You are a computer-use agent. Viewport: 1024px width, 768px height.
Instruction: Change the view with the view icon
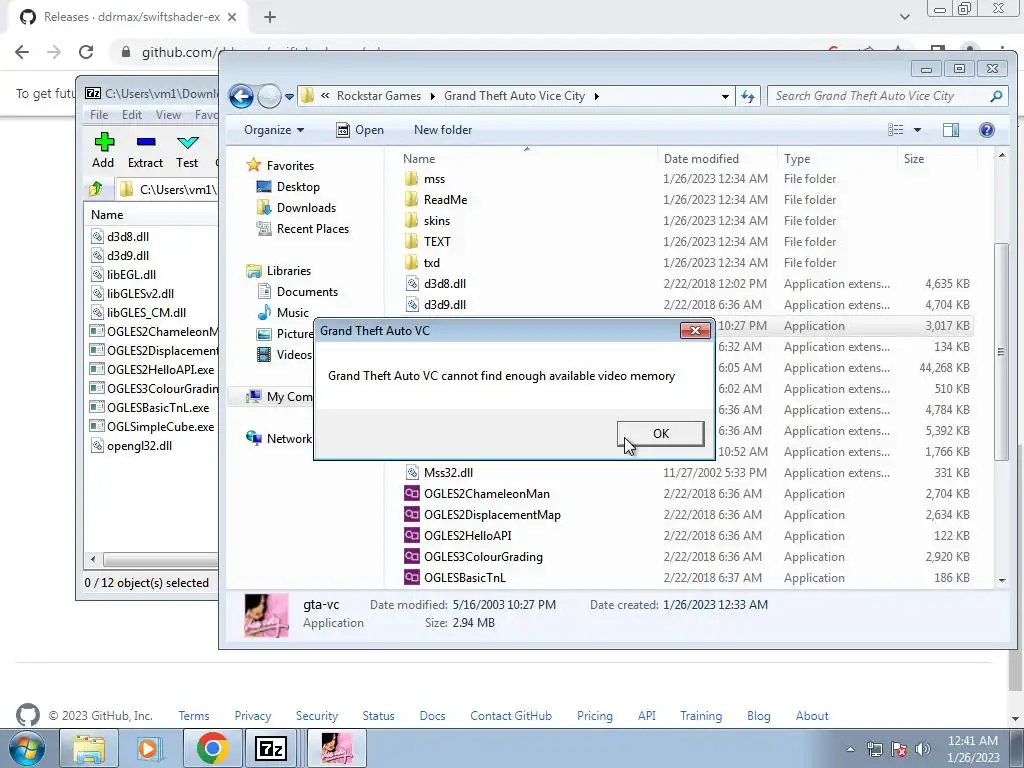(x=896, y=130)
